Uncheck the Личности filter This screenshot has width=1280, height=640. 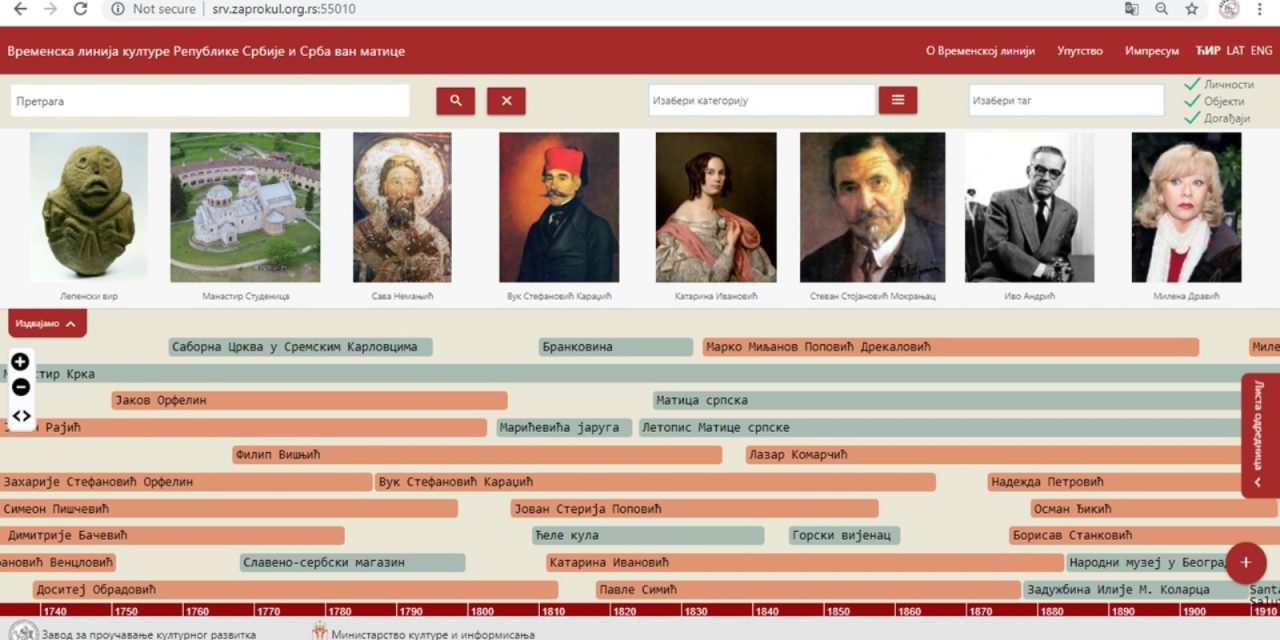pos(1192,84)
